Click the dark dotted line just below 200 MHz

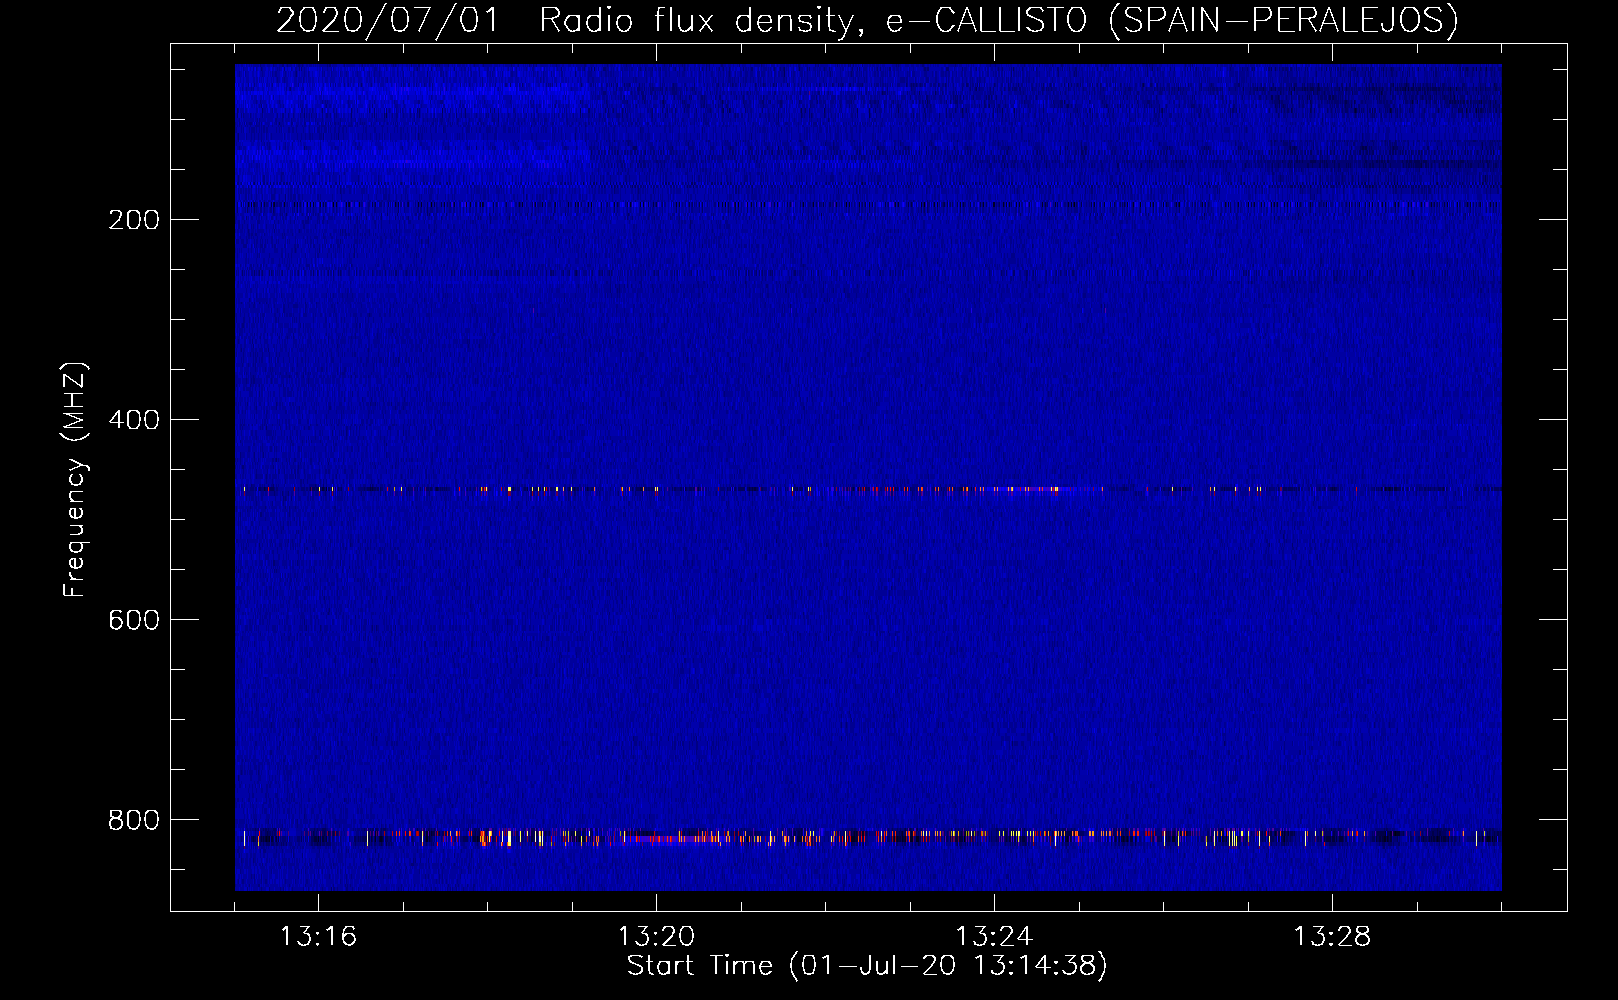[868, 205]
